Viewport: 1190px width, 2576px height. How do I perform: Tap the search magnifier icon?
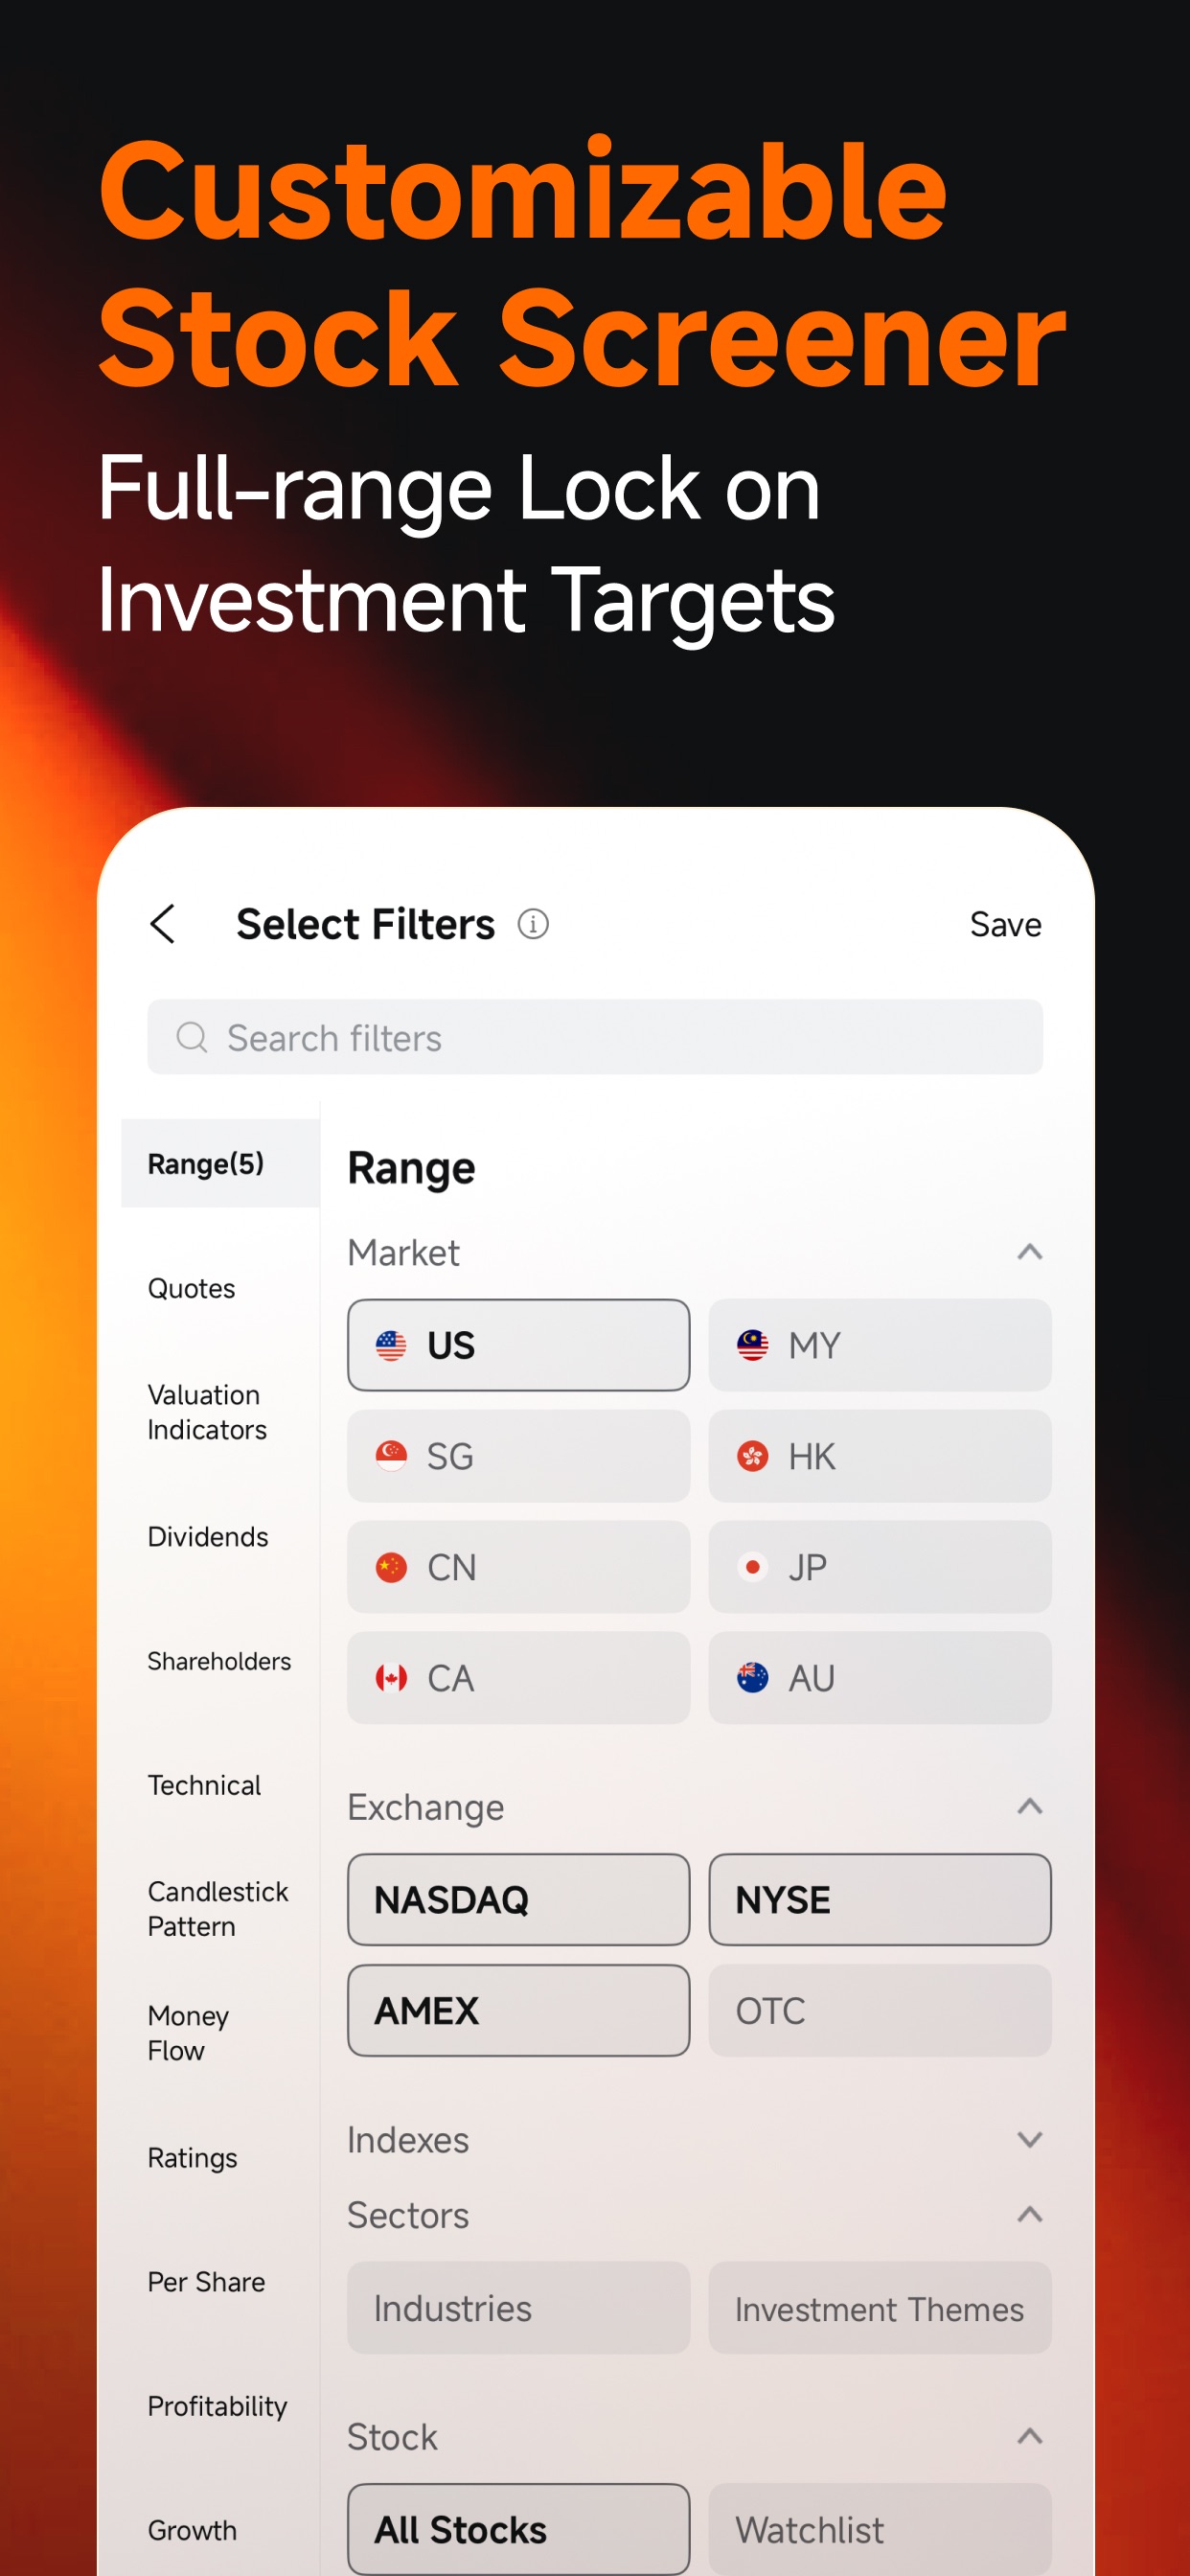coord(191,1037)
